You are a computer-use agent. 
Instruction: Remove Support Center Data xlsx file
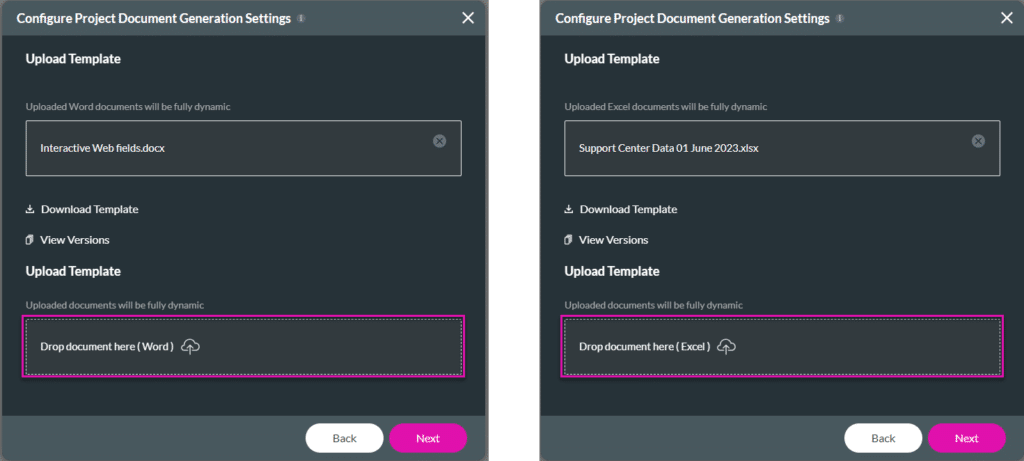click(978, 140)
